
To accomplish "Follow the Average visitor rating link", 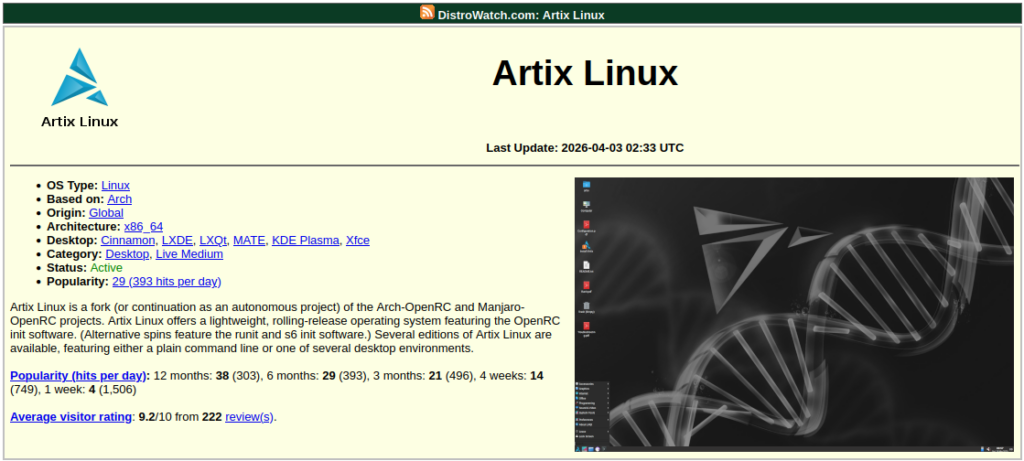I will point(71,416).
